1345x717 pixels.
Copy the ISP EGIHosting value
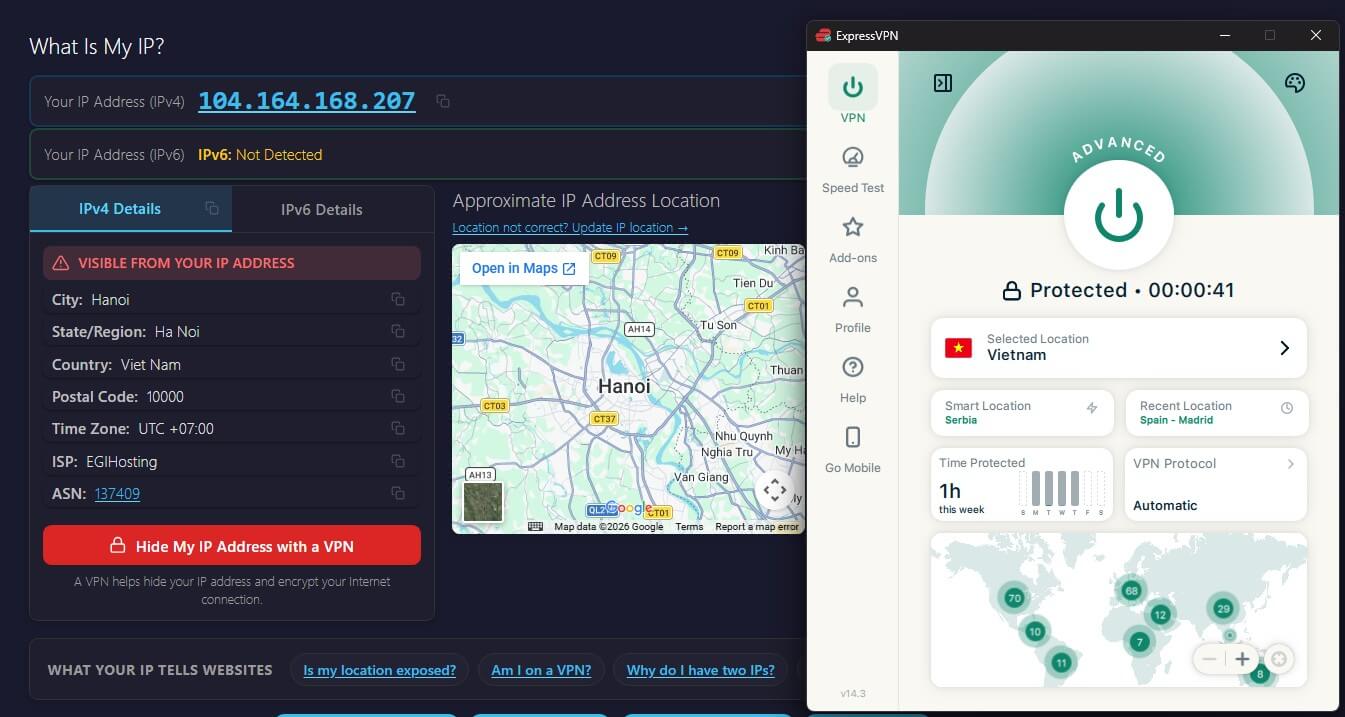[398, 461]
